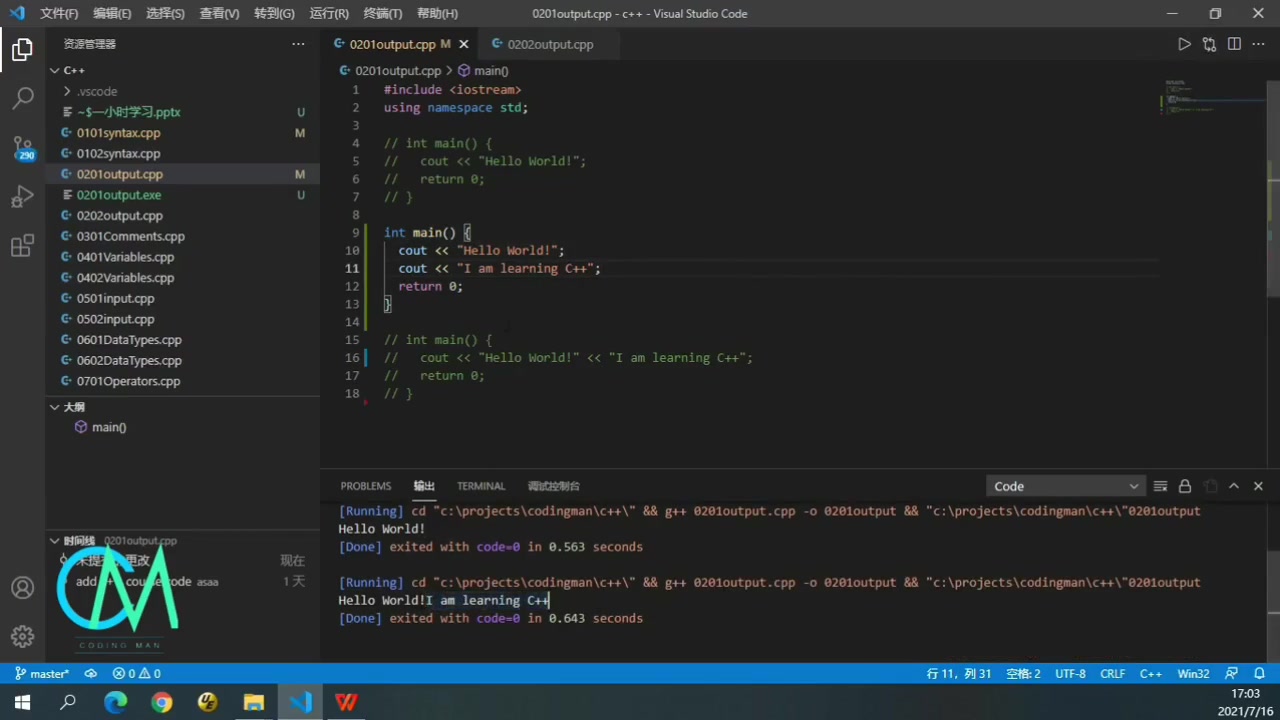The width and height of the screenshot is (1280, 720).
Task: Select the 输出 panel tab
Action: [424, 486]
